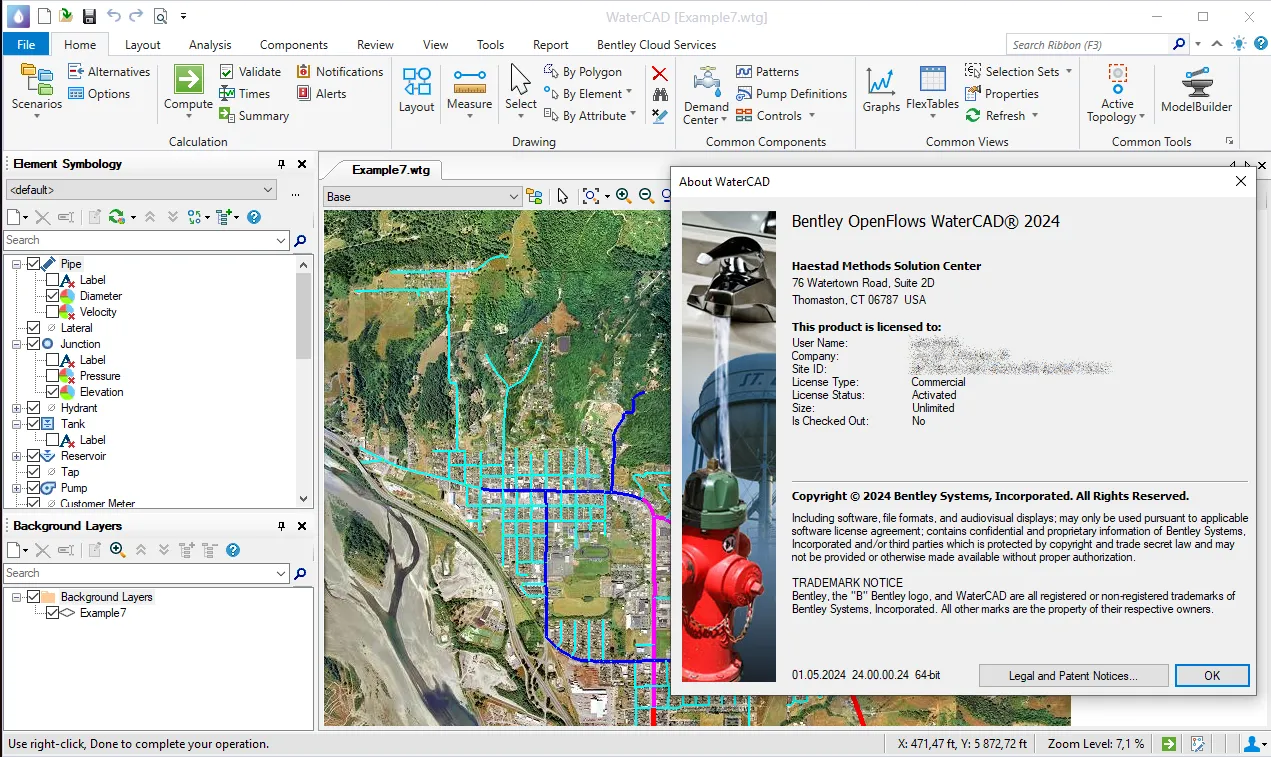Open calculation Options

[x=99, y=94]
